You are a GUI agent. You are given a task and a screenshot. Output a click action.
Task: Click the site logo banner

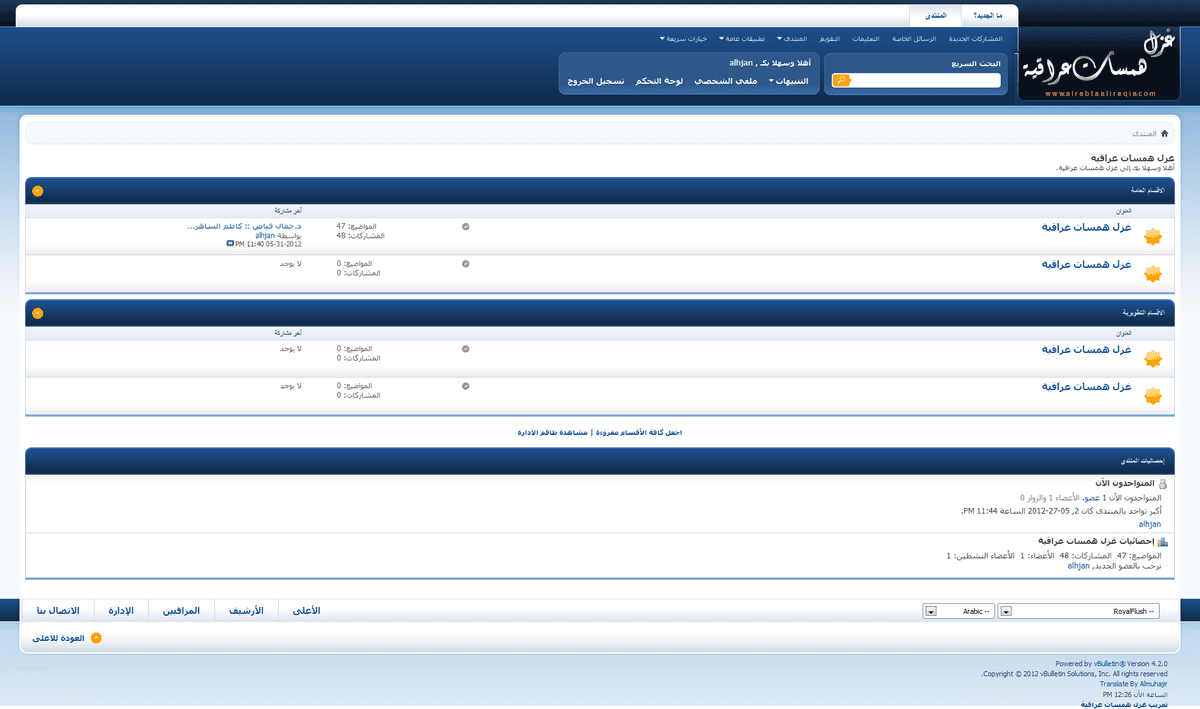click(1100, 62)
